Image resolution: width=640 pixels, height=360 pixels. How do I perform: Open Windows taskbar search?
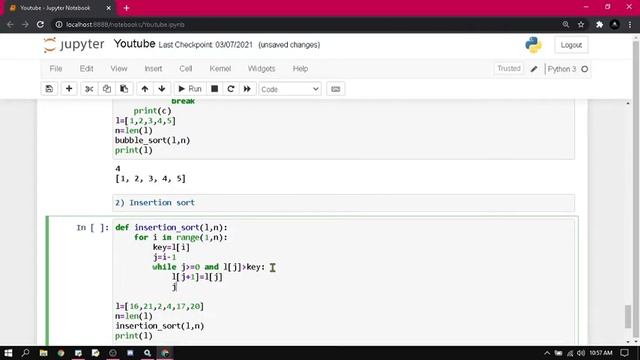tap(25, 353)
